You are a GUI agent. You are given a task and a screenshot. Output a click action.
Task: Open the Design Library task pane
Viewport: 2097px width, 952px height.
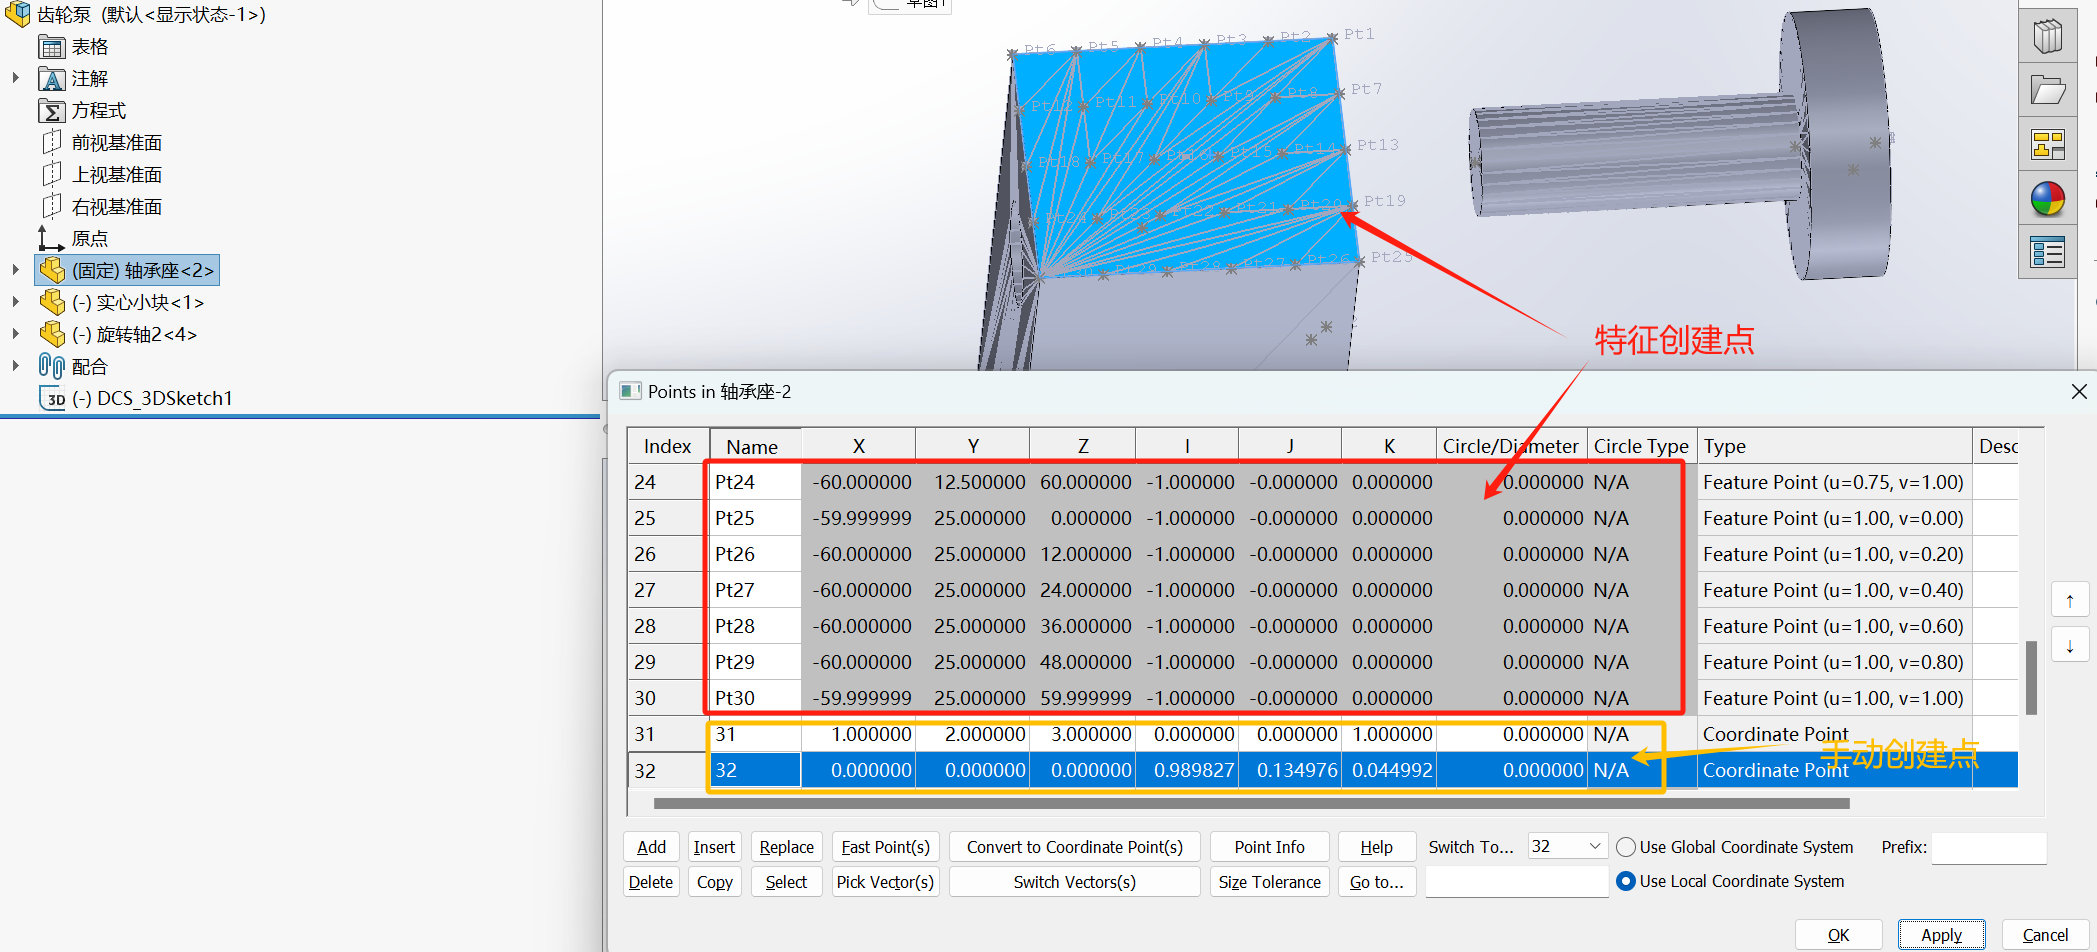[2047, 35]
